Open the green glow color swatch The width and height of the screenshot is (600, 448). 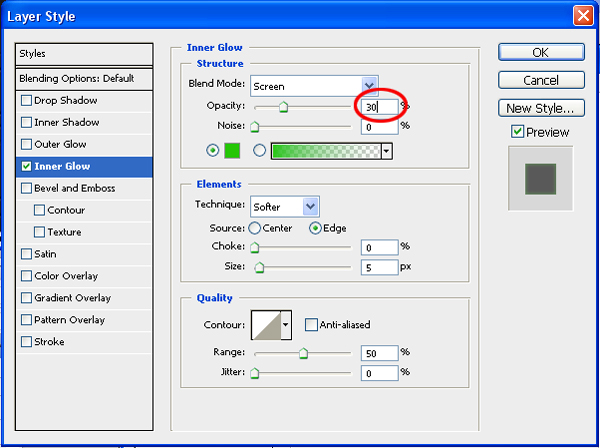(232, 151)
